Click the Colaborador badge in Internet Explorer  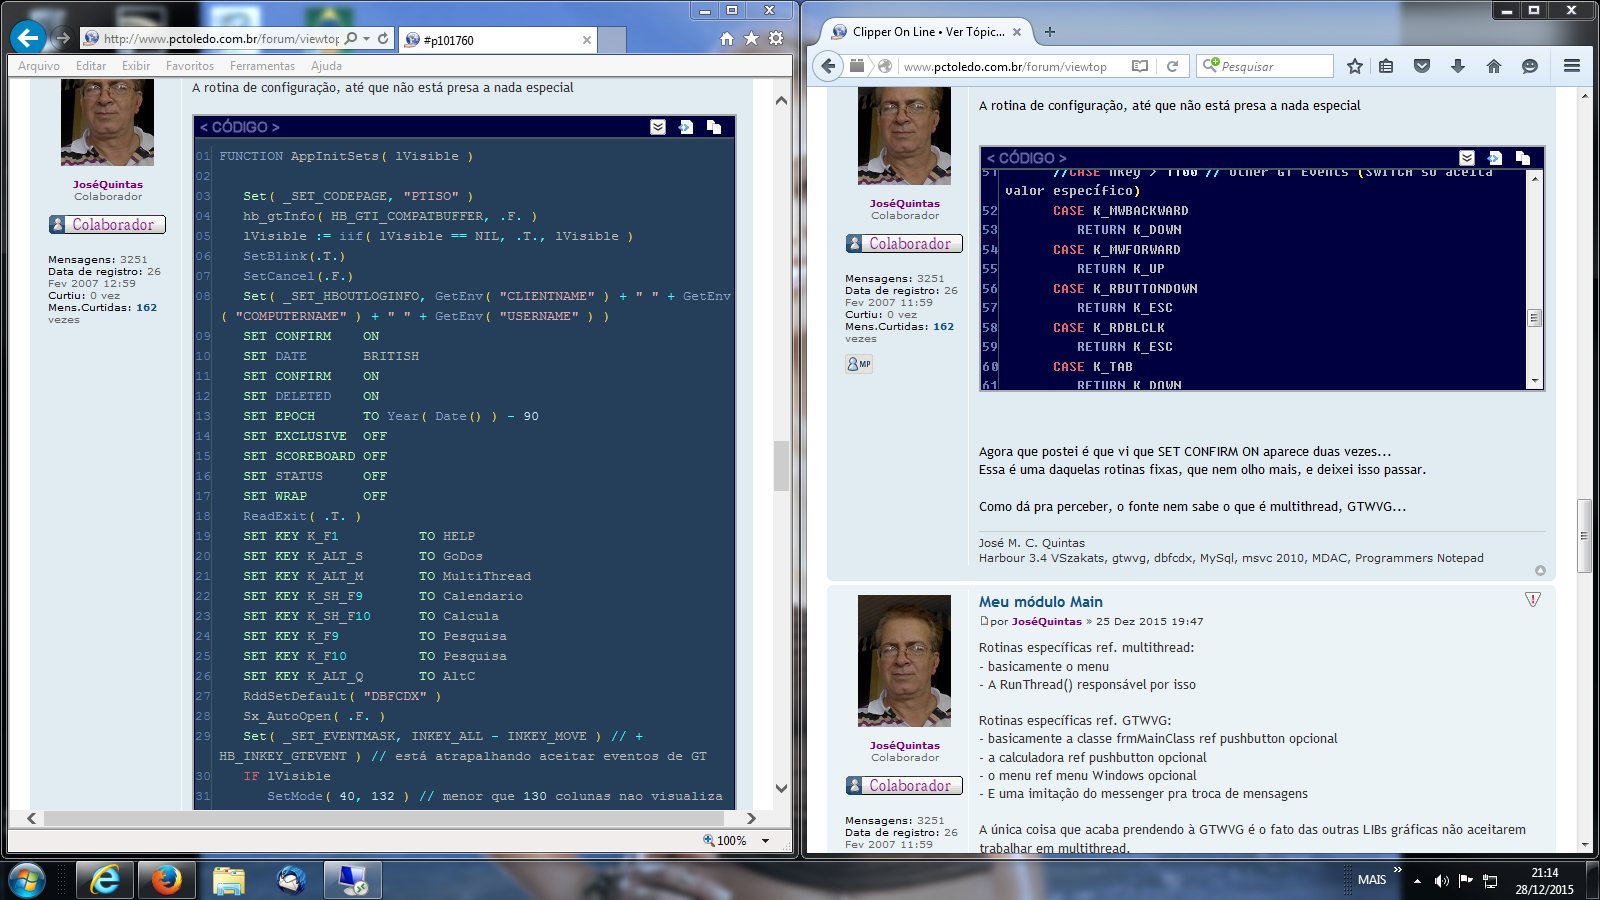(107, 225)
